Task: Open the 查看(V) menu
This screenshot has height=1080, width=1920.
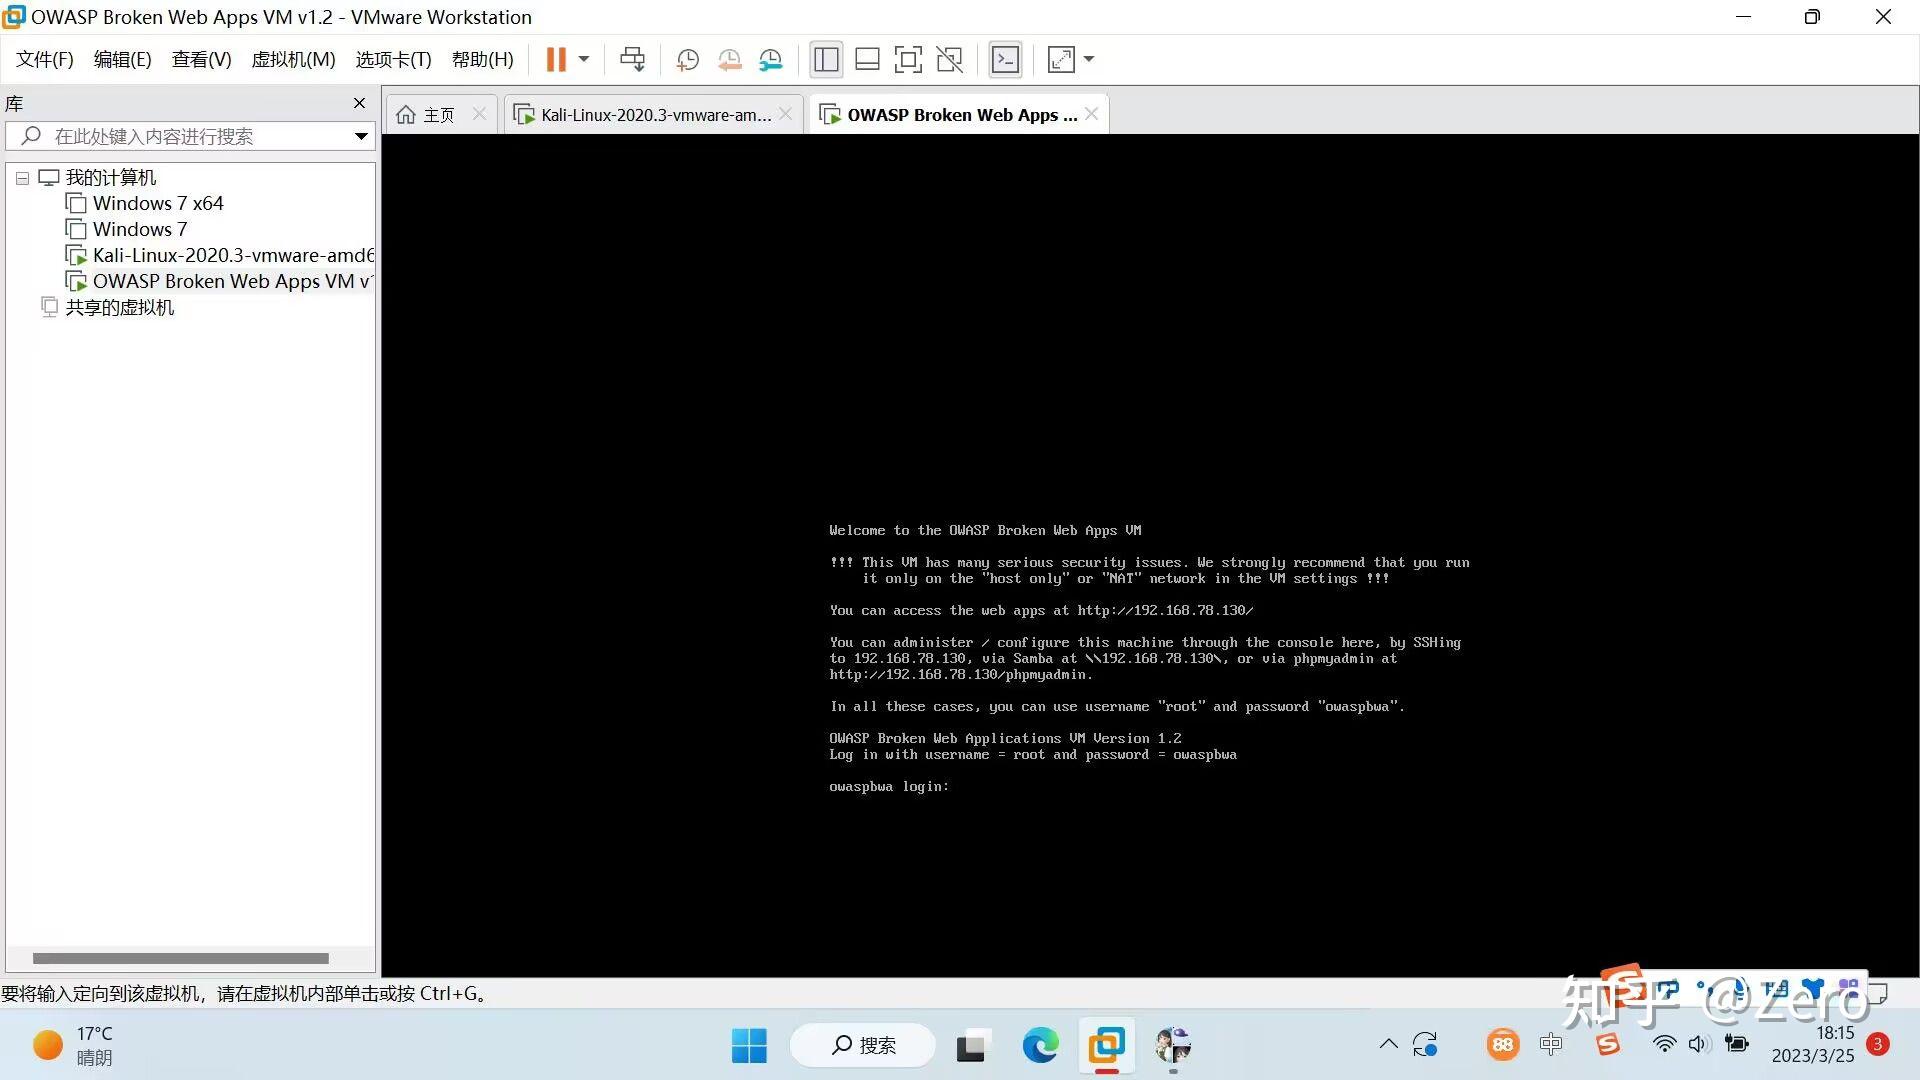Action: 201,60
